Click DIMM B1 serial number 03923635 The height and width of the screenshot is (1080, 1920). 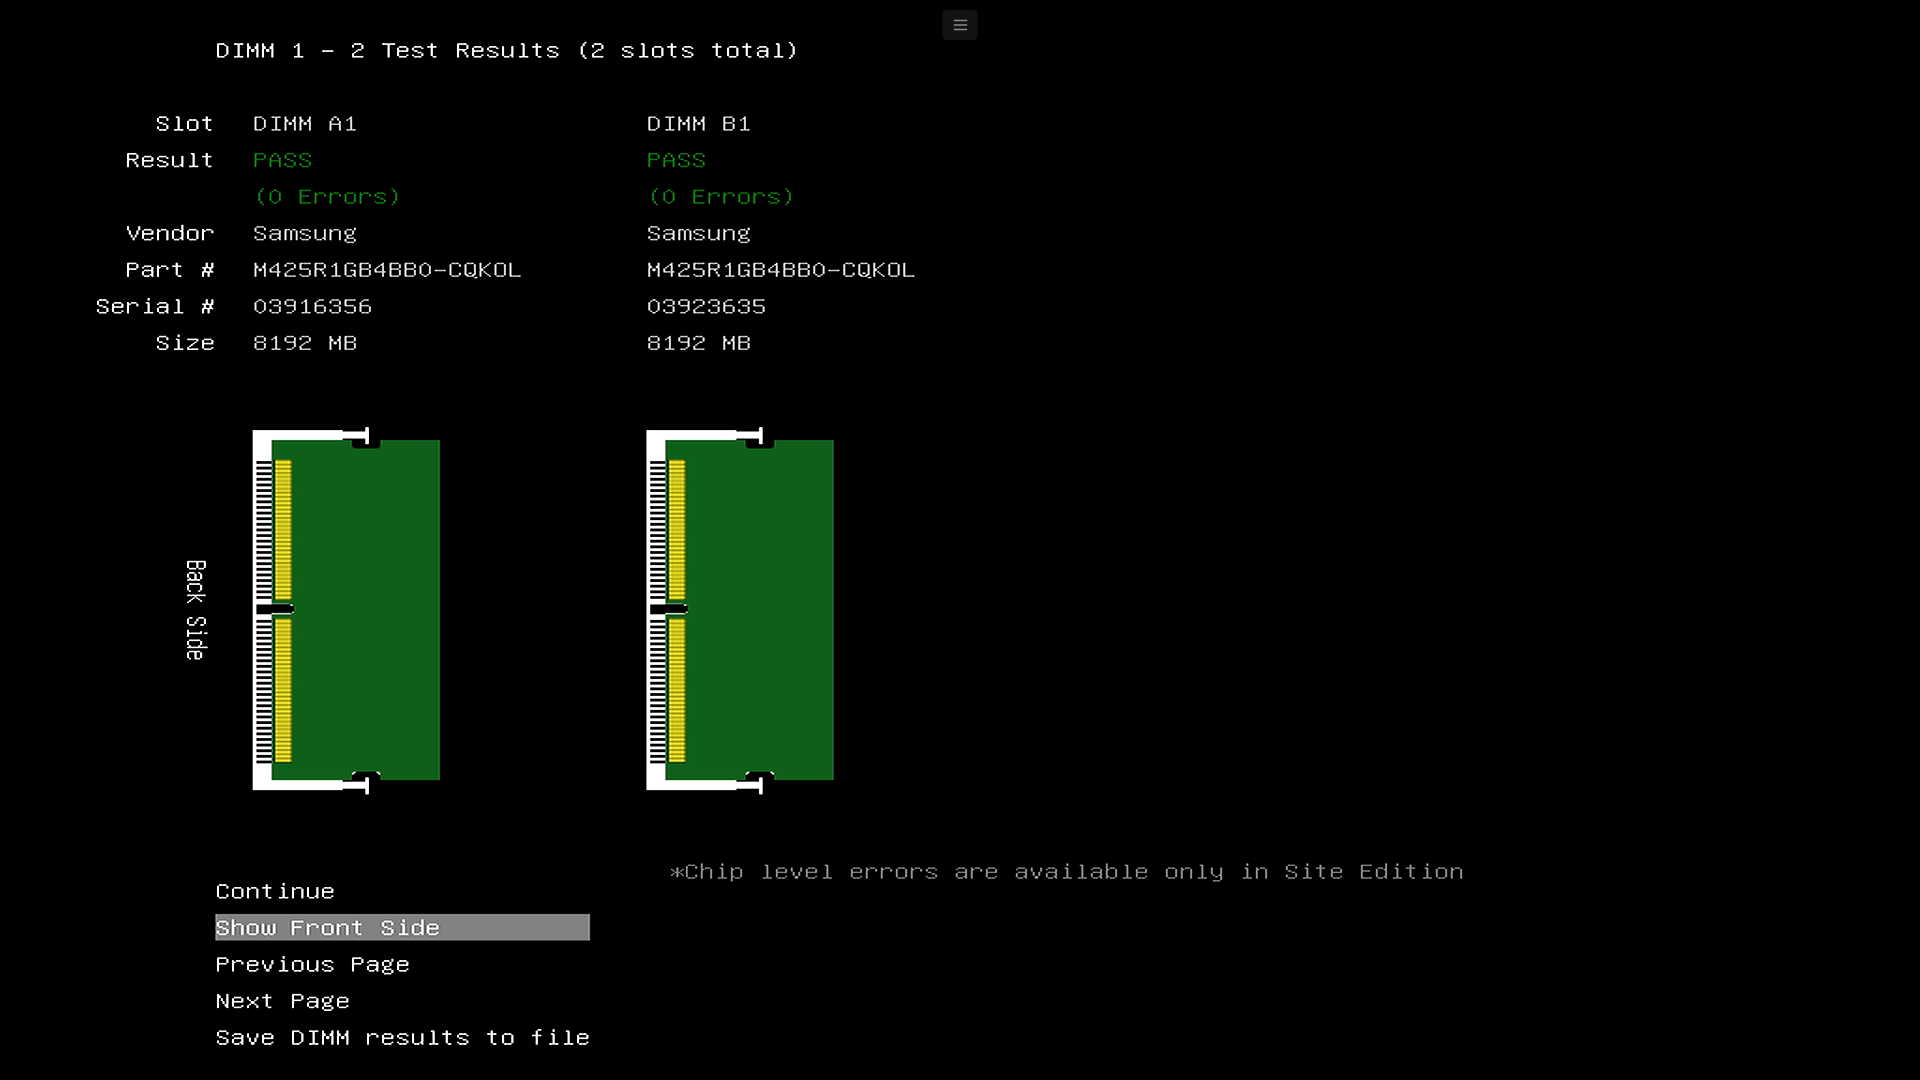coord(706,306)
